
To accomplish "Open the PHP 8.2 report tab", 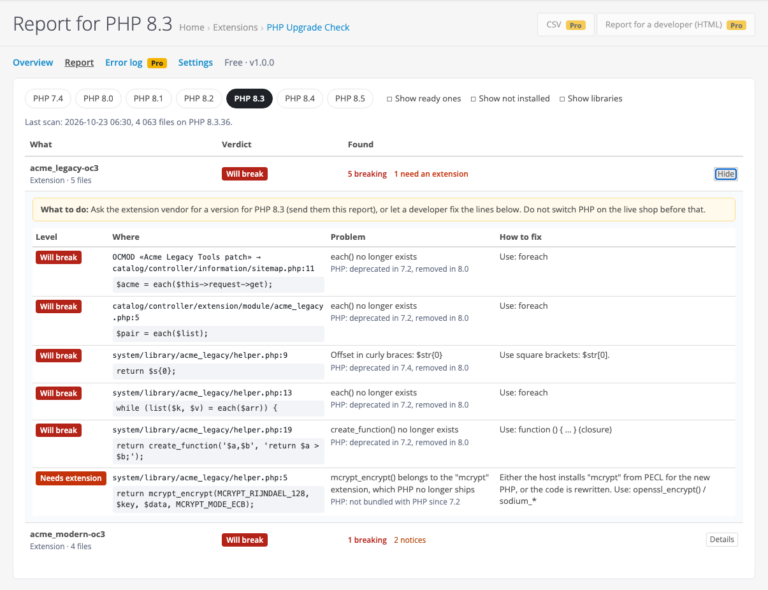I will pos(198,98).
